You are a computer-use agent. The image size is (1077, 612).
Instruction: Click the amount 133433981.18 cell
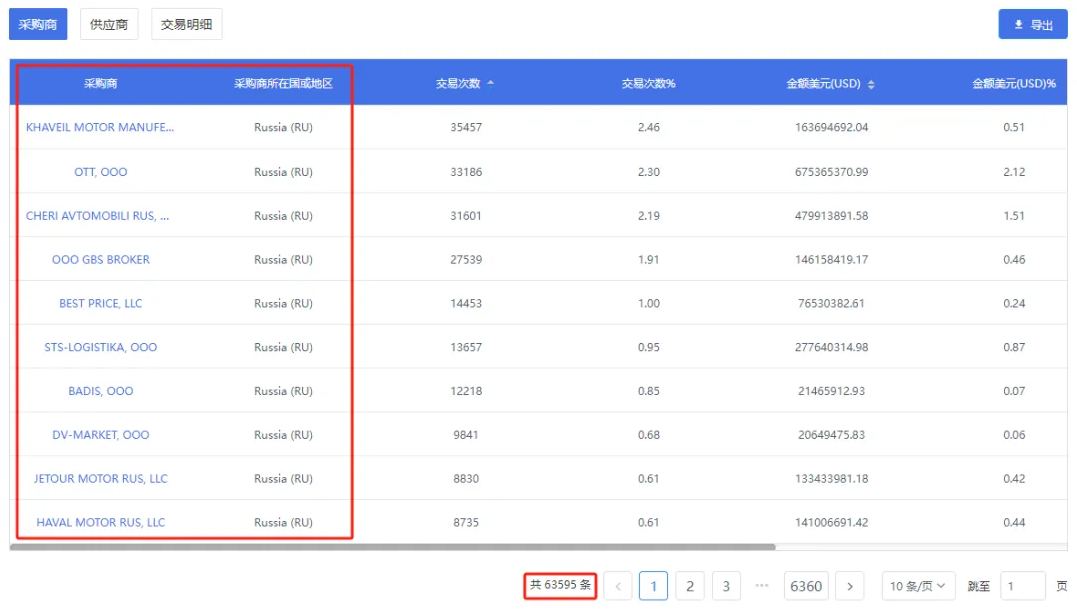[x=831, y=479]
